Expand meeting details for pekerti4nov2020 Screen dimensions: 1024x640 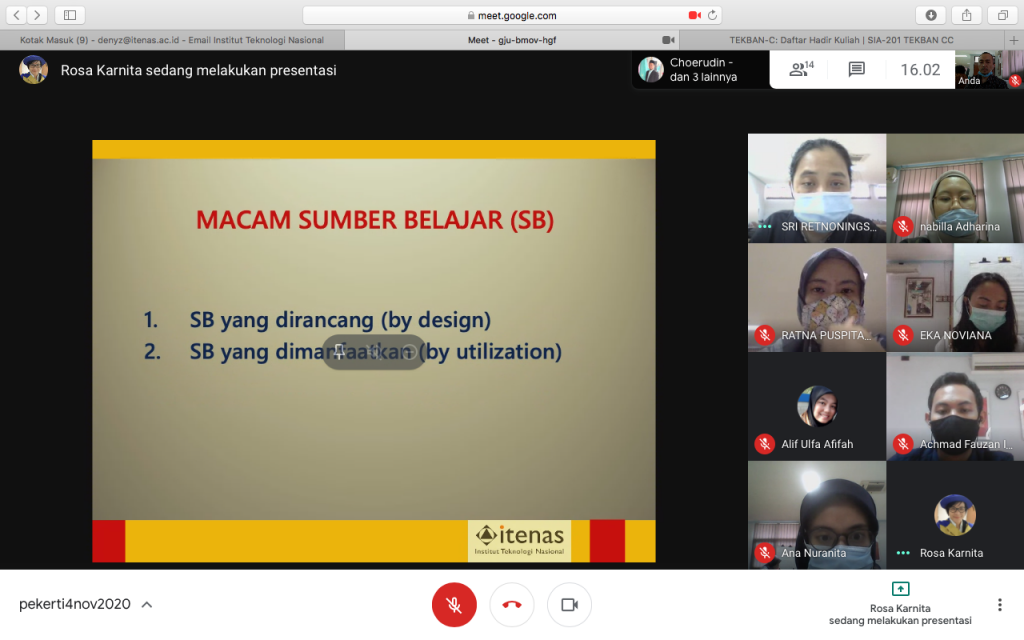147,605
